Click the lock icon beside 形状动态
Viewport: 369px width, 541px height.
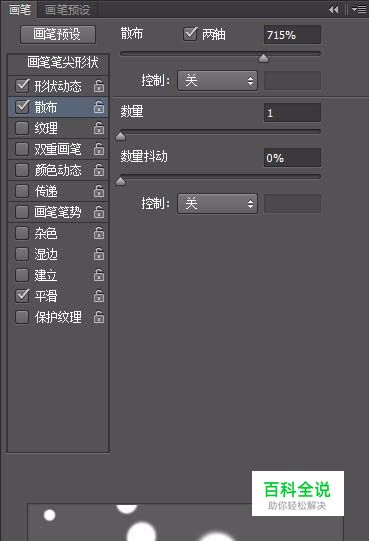(x=99, y=86)
